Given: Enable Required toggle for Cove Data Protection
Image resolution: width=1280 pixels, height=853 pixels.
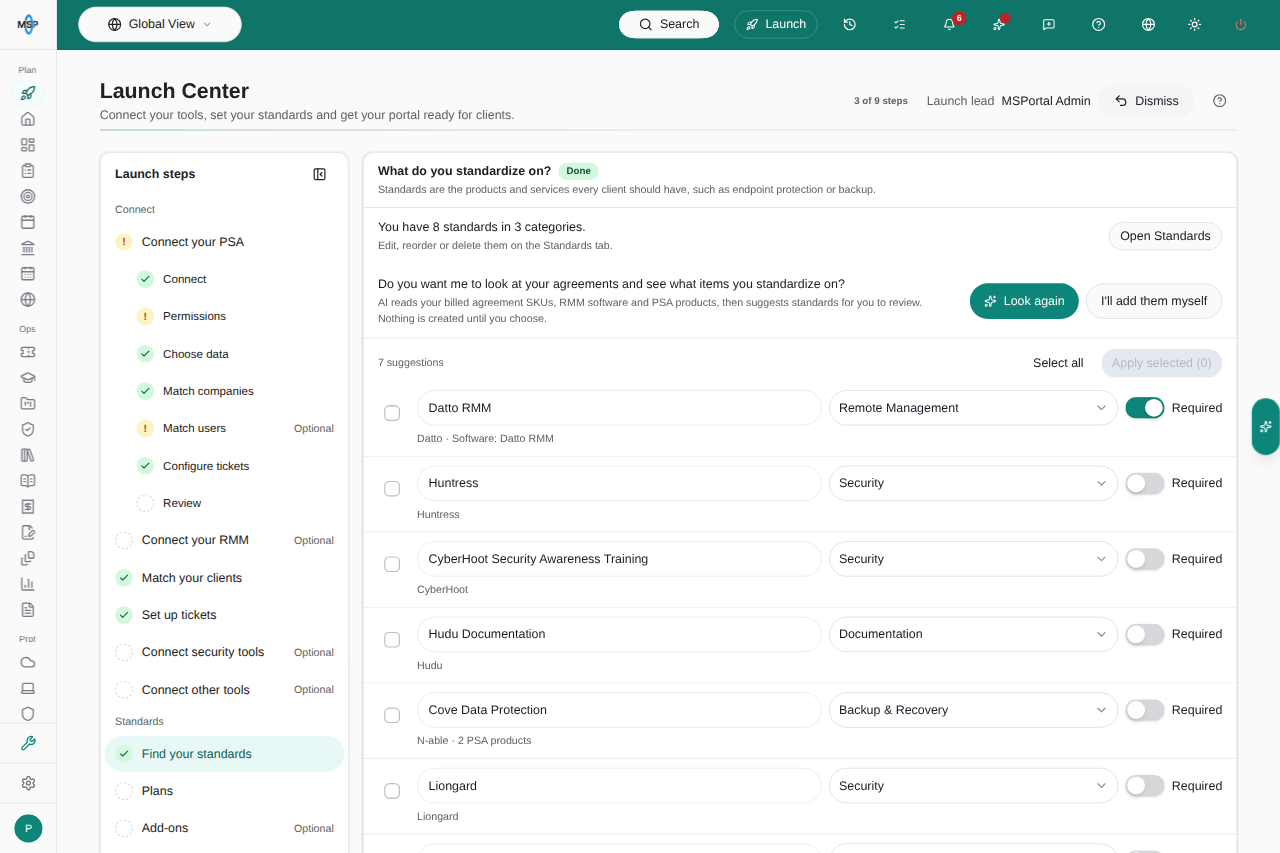Looking at the screenshot, I should (x=1145, y=710).
